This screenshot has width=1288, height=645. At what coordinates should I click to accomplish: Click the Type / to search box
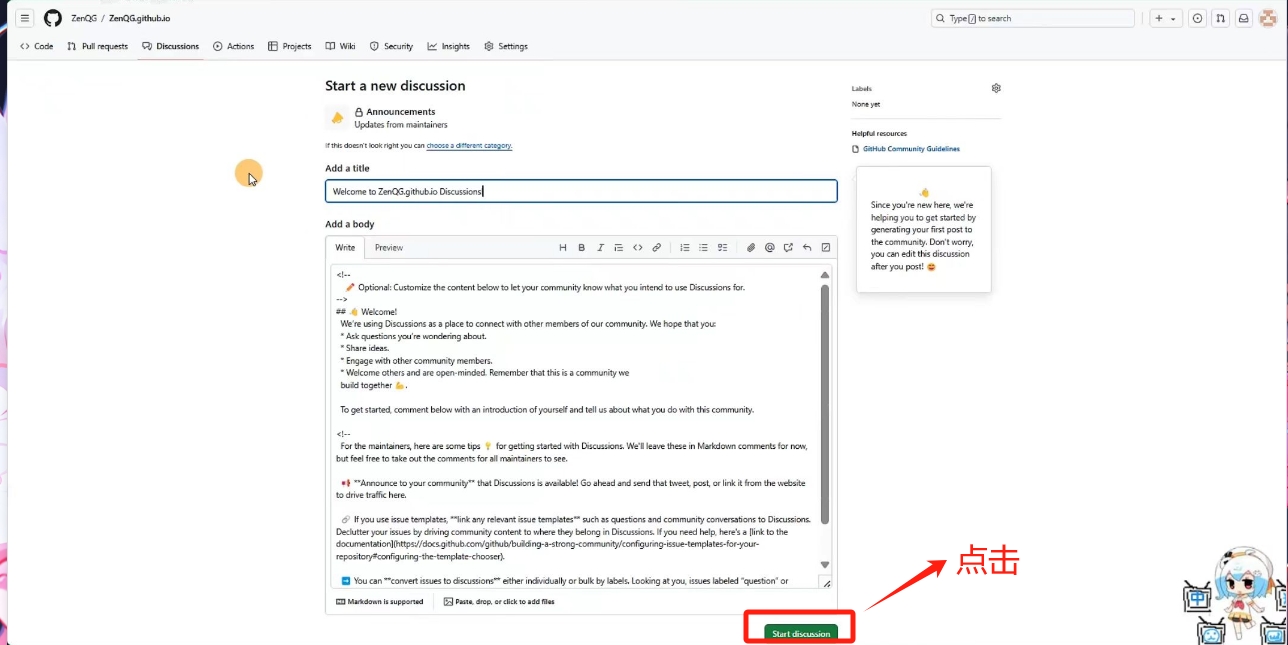pos(1033,18)
